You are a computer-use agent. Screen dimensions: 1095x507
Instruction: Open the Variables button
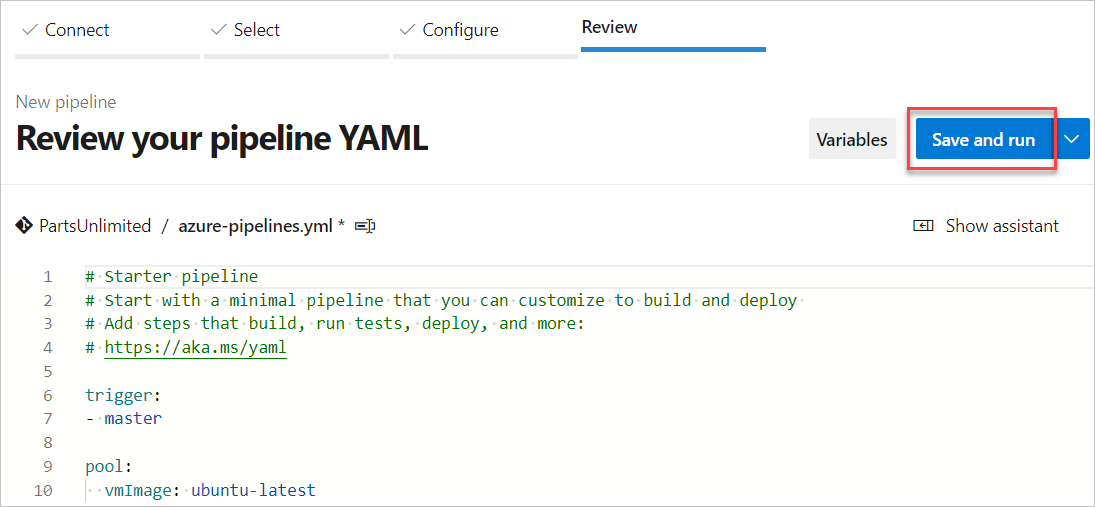(x=852, y=139)
